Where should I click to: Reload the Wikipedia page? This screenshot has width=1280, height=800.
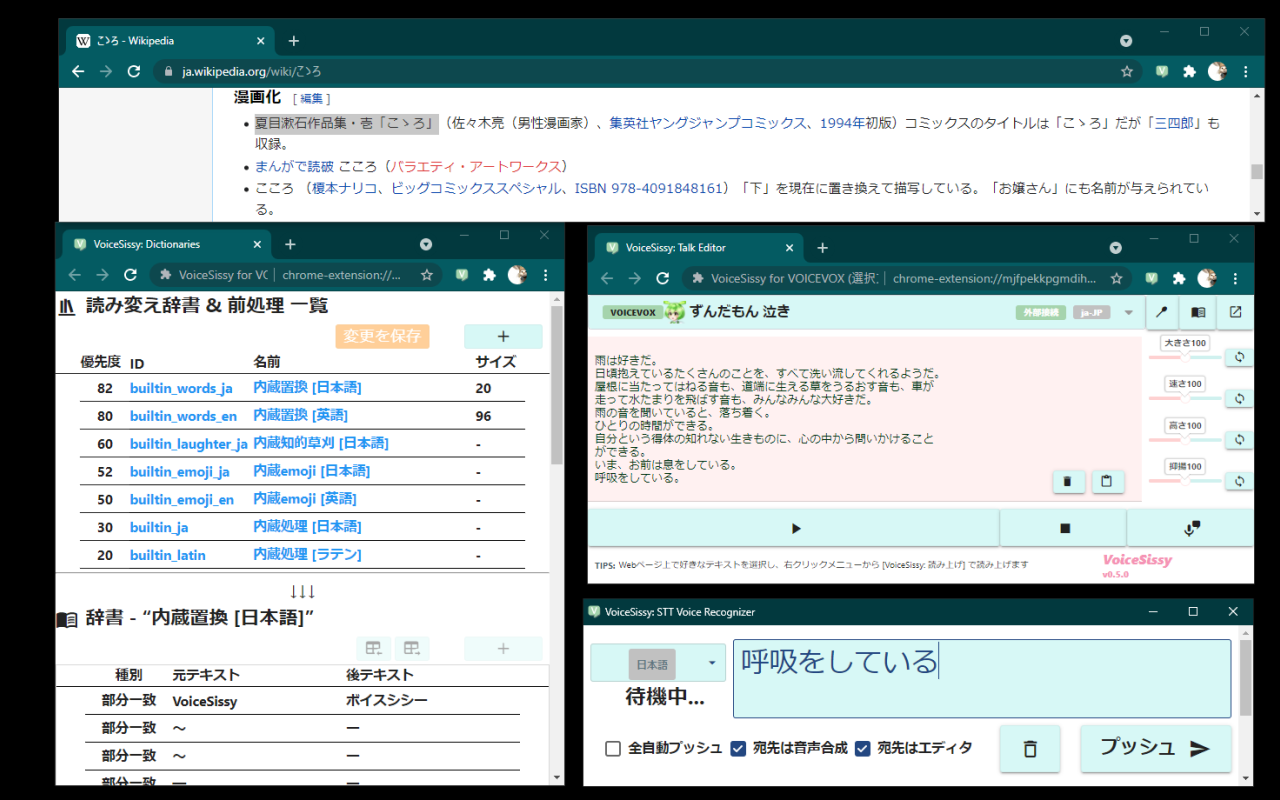point(134,72)
